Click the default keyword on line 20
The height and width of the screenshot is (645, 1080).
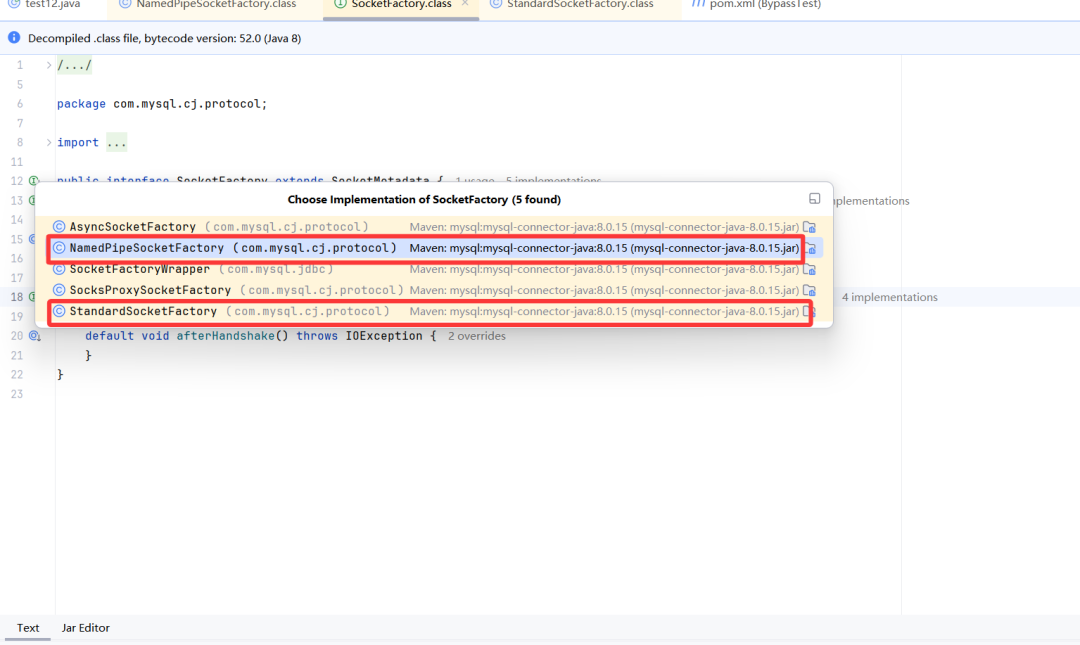110,336
